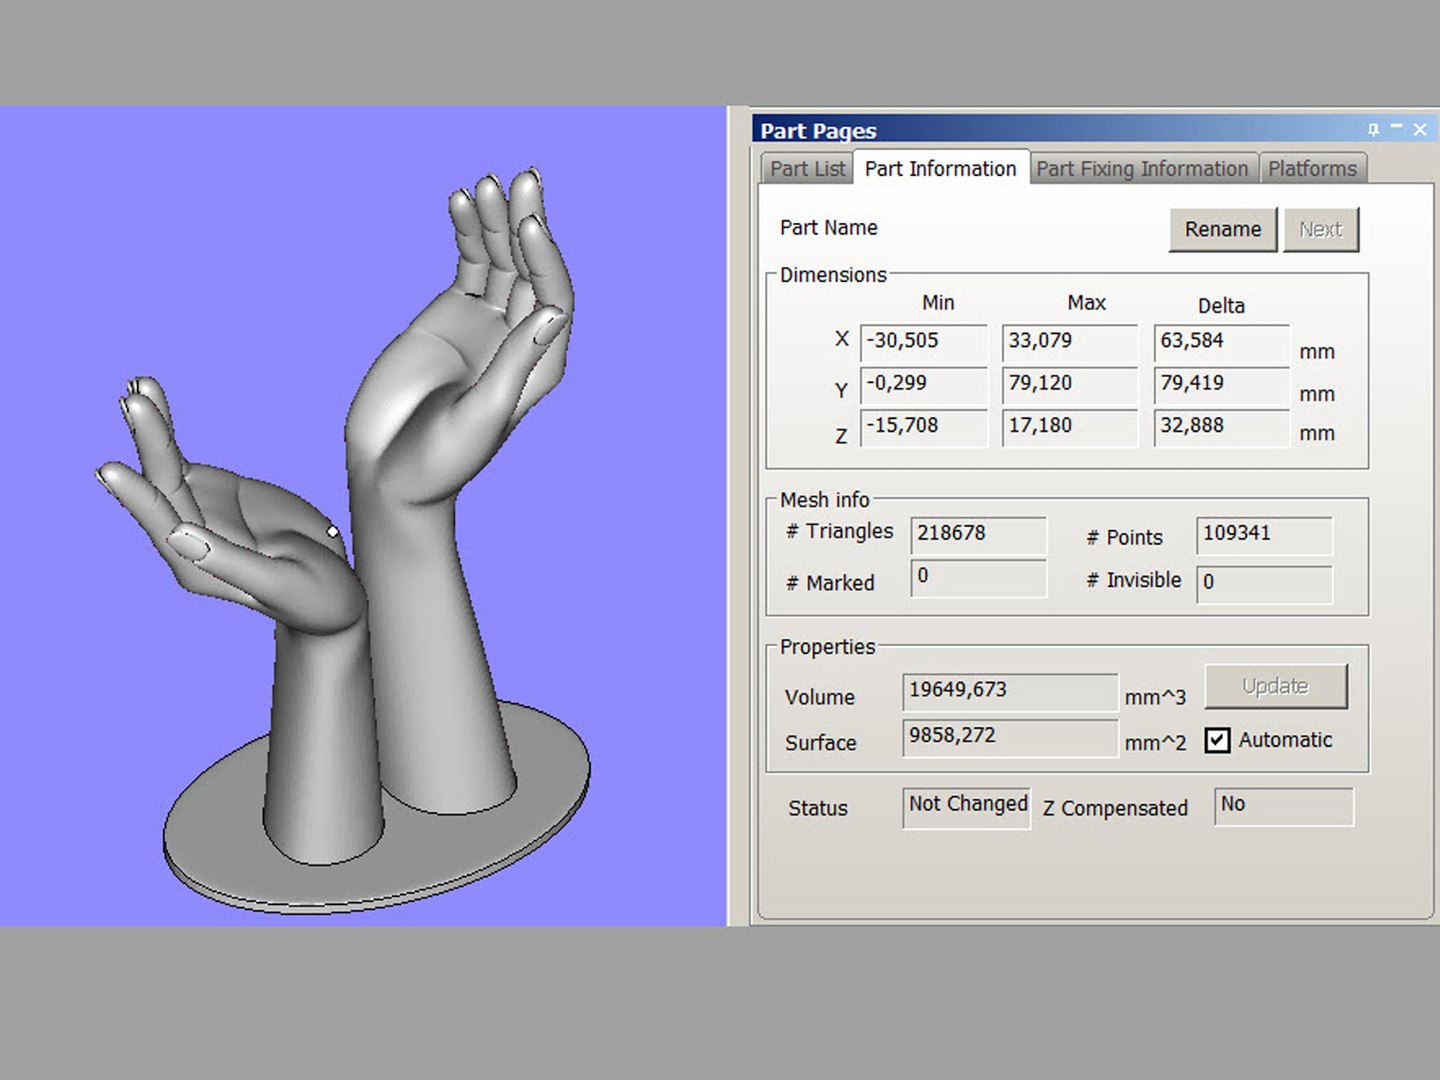Click the Update properties button
Viewport: 1440px width, 1080px height.
click(x=1275, y=686)
